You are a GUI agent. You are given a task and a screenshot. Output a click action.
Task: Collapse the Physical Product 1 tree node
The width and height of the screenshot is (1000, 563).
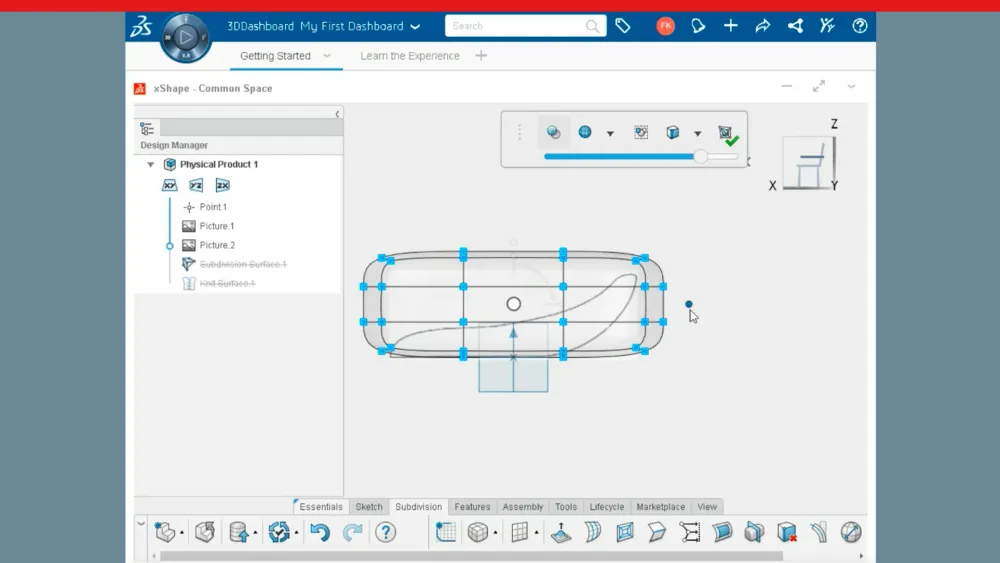pos(151,165)
